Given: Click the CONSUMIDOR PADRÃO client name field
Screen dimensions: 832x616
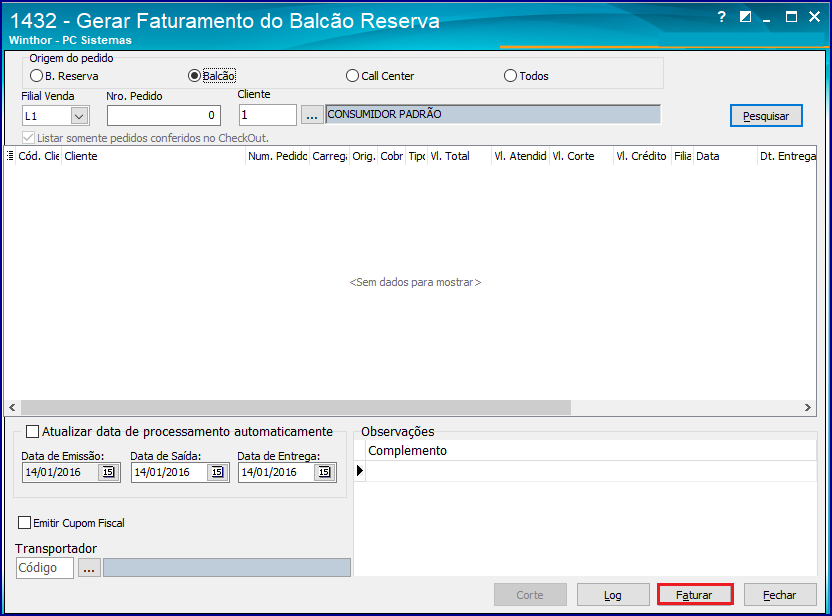Looking at the screenshot, I should (x=493, y=114).
